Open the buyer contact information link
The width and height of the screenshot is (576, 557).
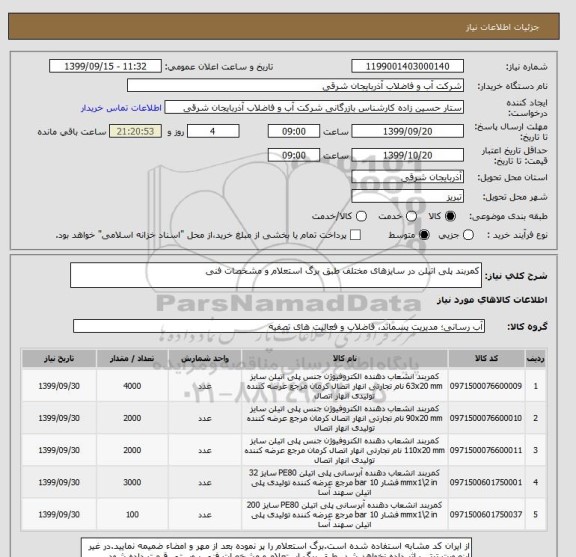(121, 108)
